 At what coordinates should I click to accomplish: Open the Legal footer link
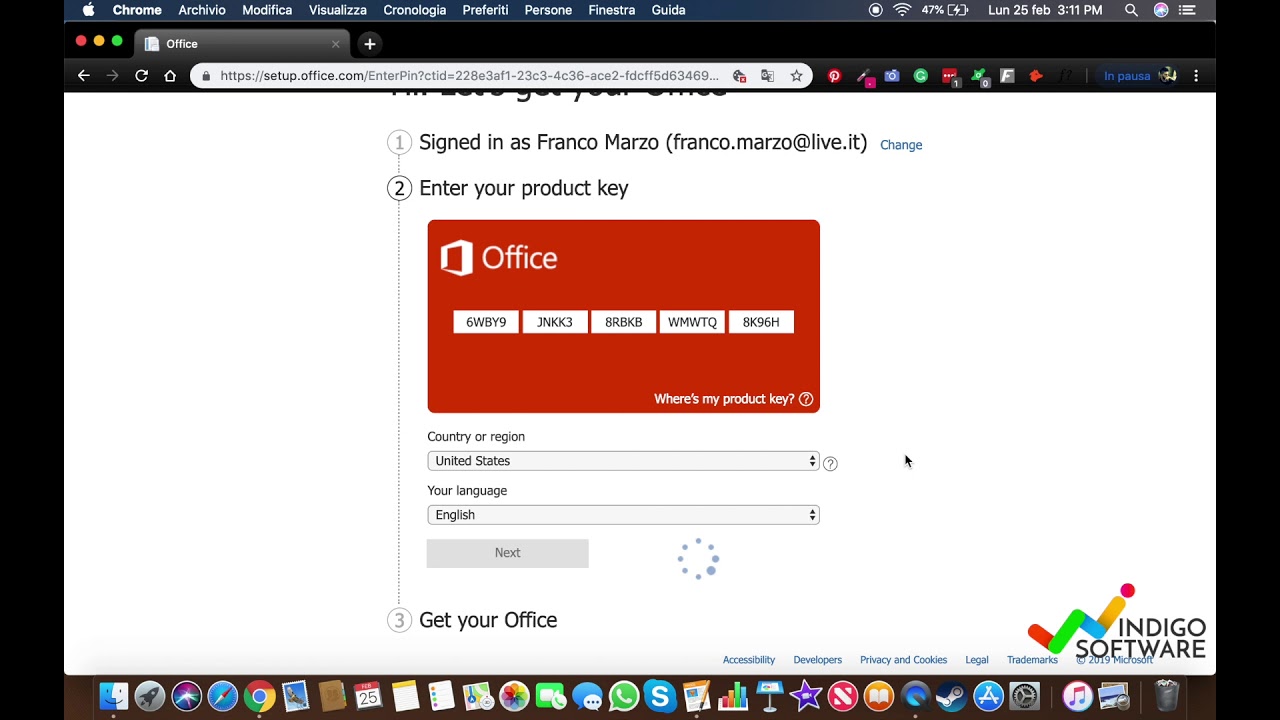[x=977, y=660]
